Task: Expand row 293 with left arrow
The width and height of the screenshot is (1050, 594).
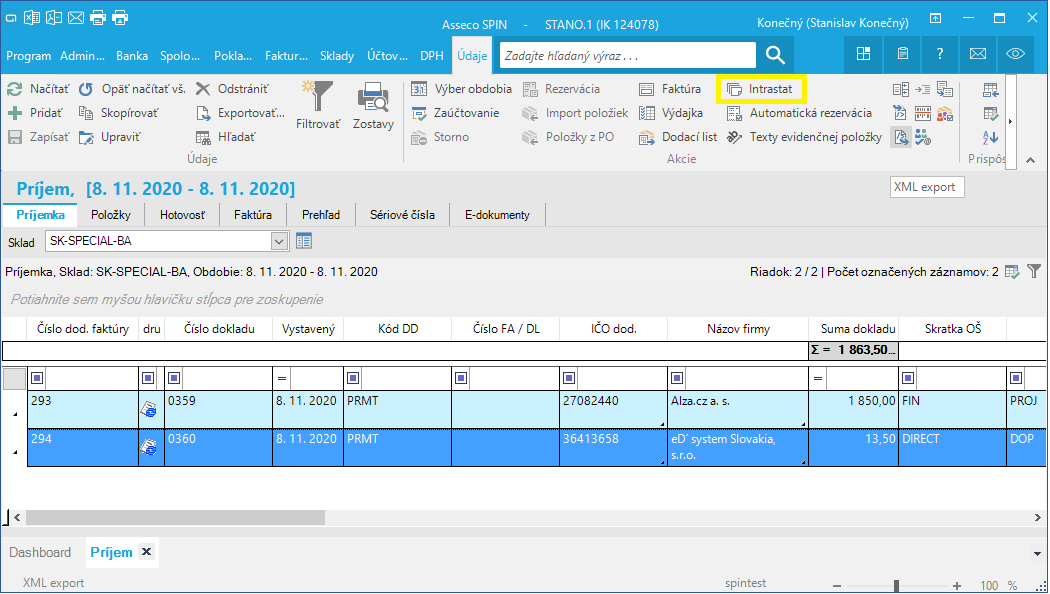Action: pyautogui.click(x=15, y=415)
